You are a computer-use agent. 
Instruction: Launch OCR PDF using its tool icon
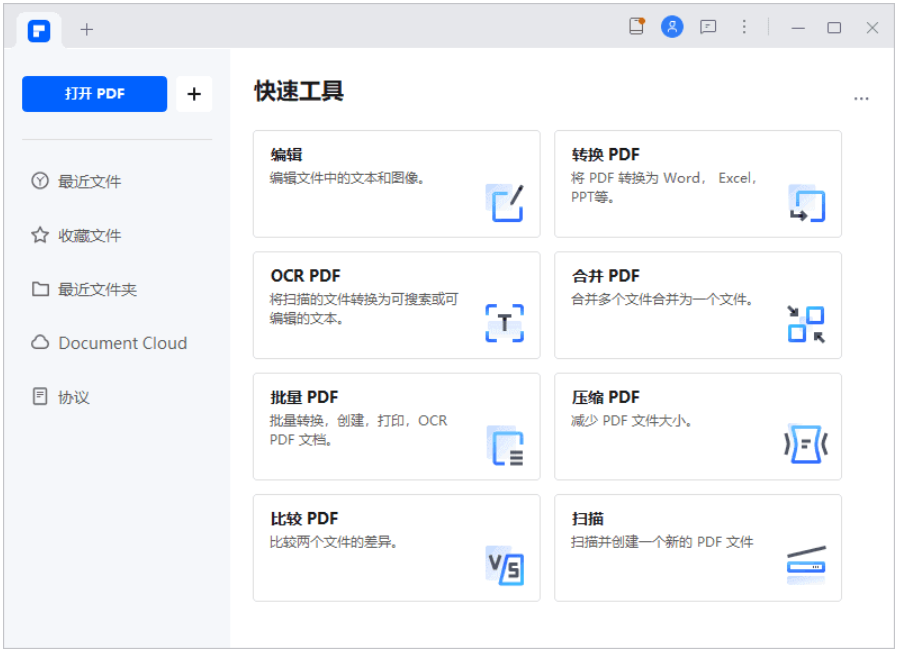505,323
